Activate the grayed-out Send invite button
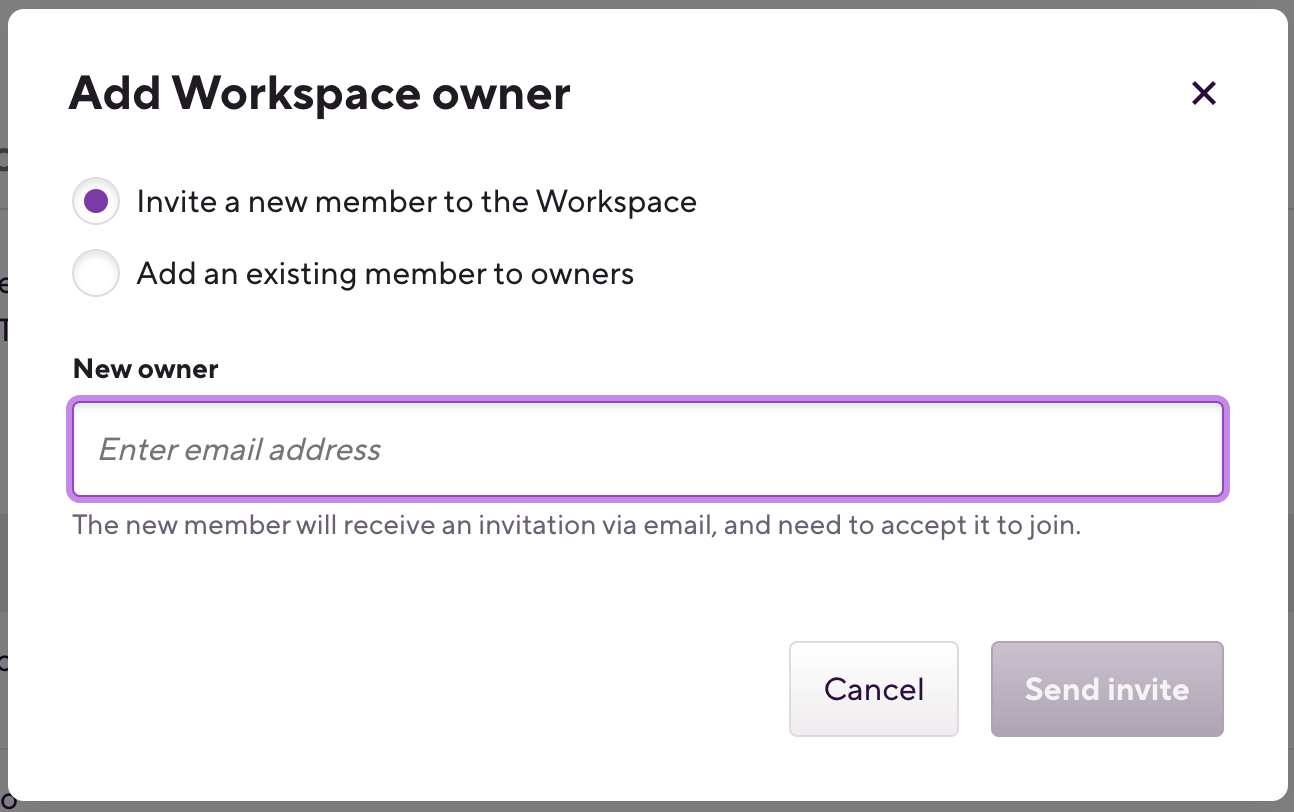The image size is (1294, 812). [x=1106, y=689]
